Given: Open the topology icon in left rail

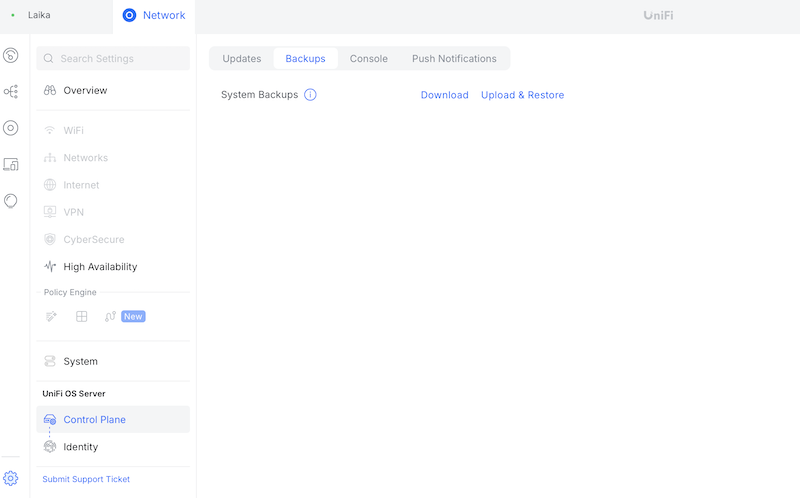Looking at the screenshot, I should [x=11, y=91].
